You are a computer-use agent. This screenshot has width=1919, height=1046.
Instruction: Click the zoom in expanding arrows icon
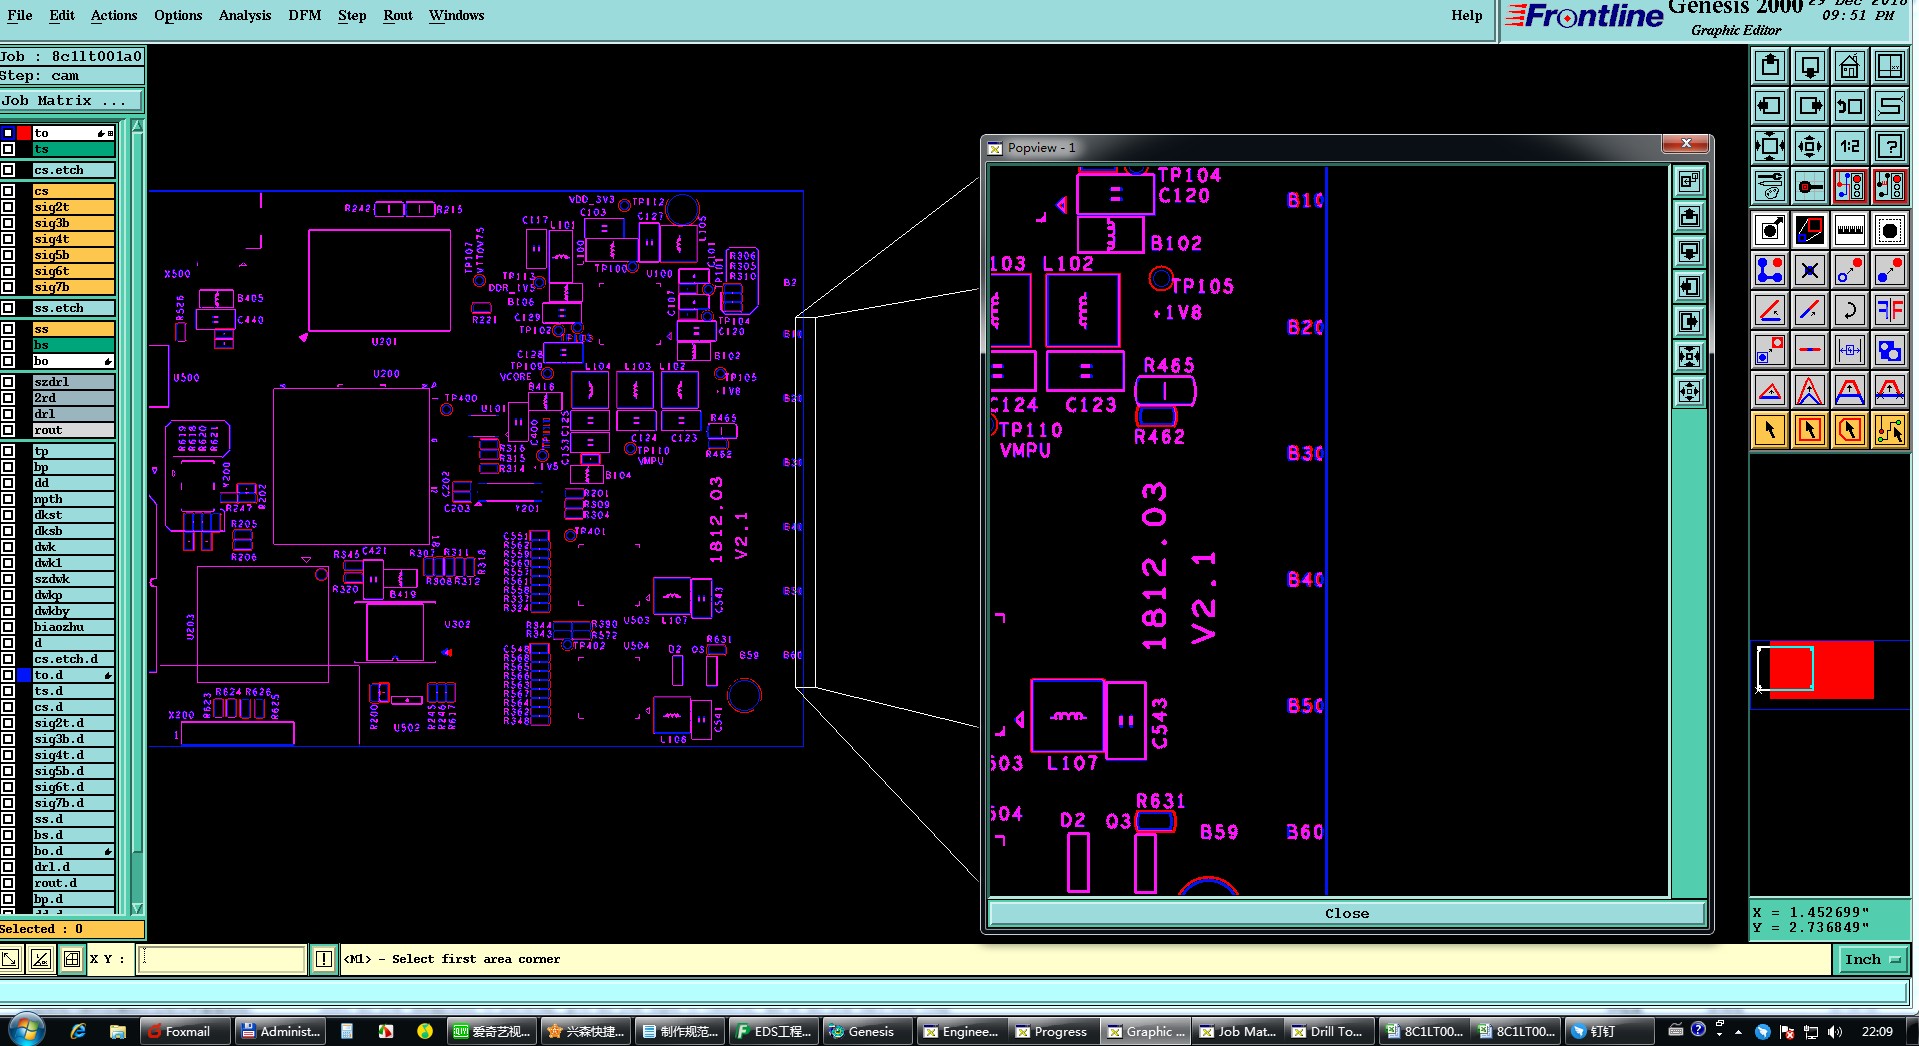pos(1770,146)
